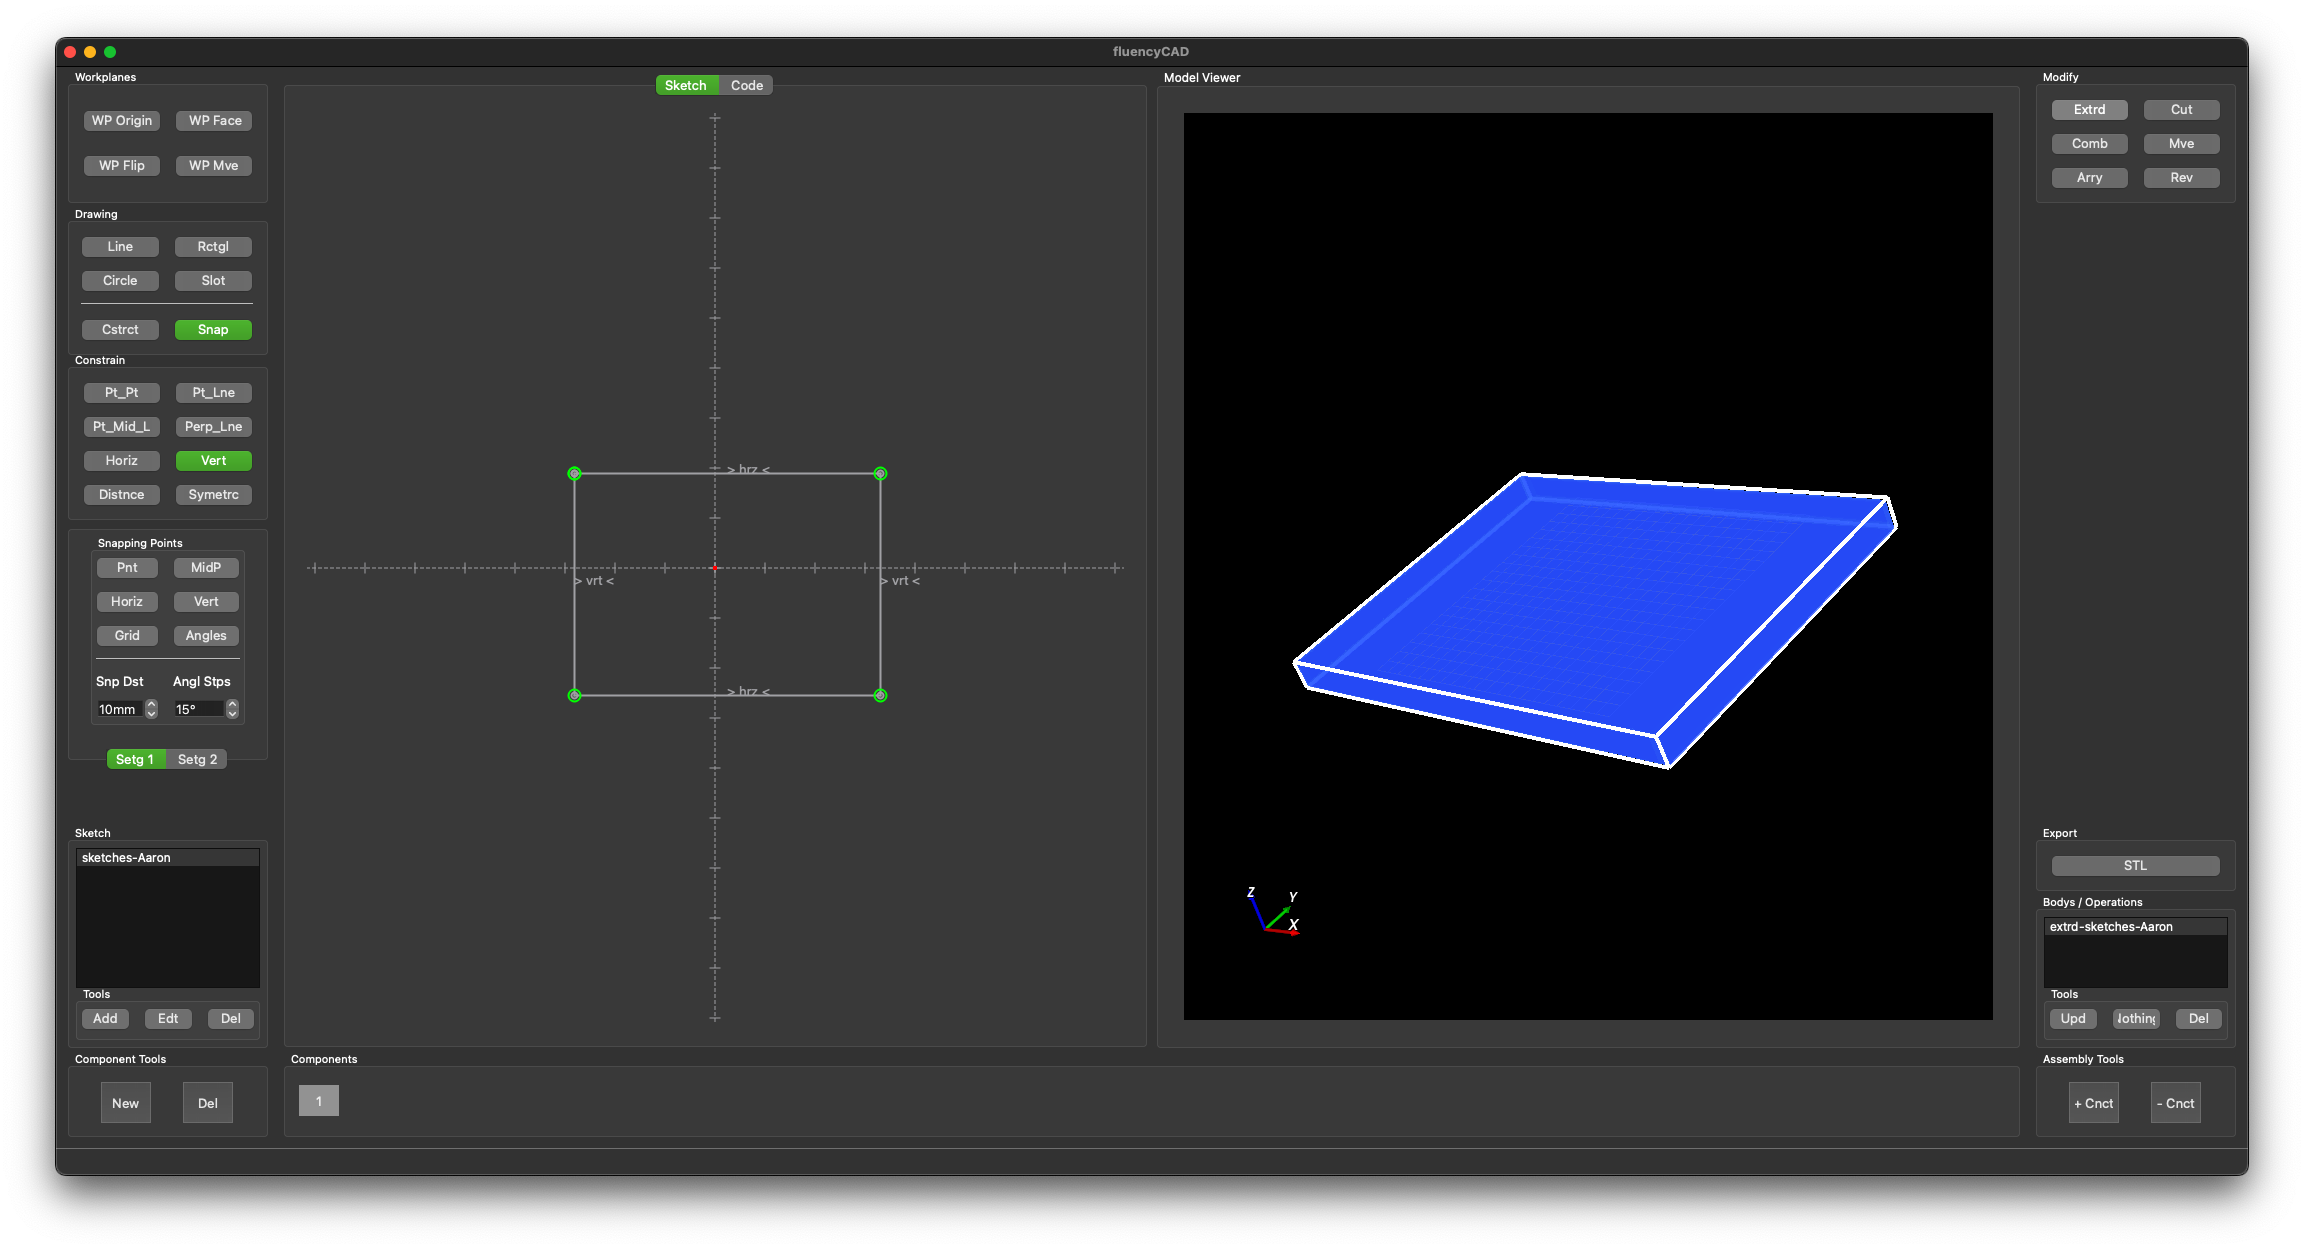Screen dimensions: 2304x1249
Task: Create workplane with WP Origin
Action: click(122, 121)
